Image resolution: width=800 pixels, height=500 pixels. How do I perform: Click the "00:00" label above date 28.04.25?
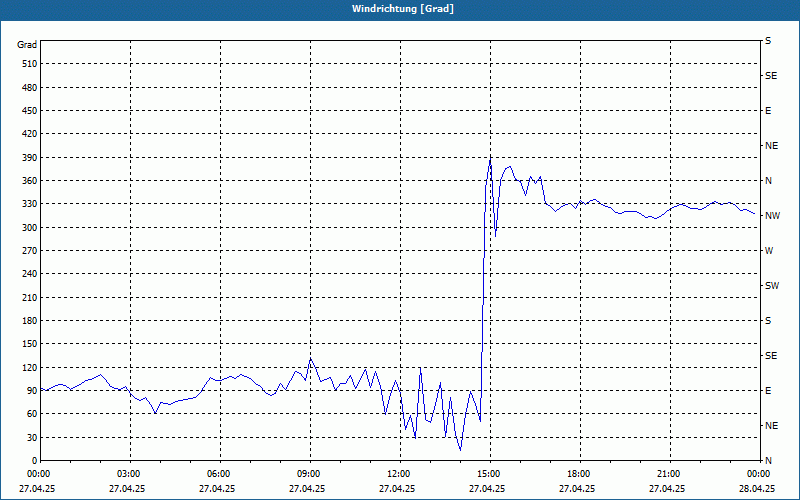[757, 474]
